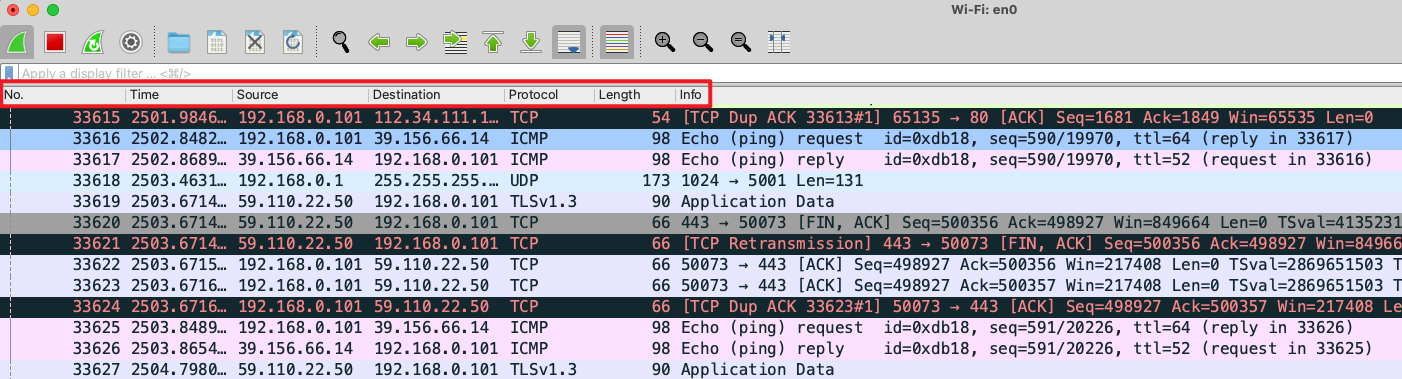
Task: Restart the current capture
Action: point(92,42)
